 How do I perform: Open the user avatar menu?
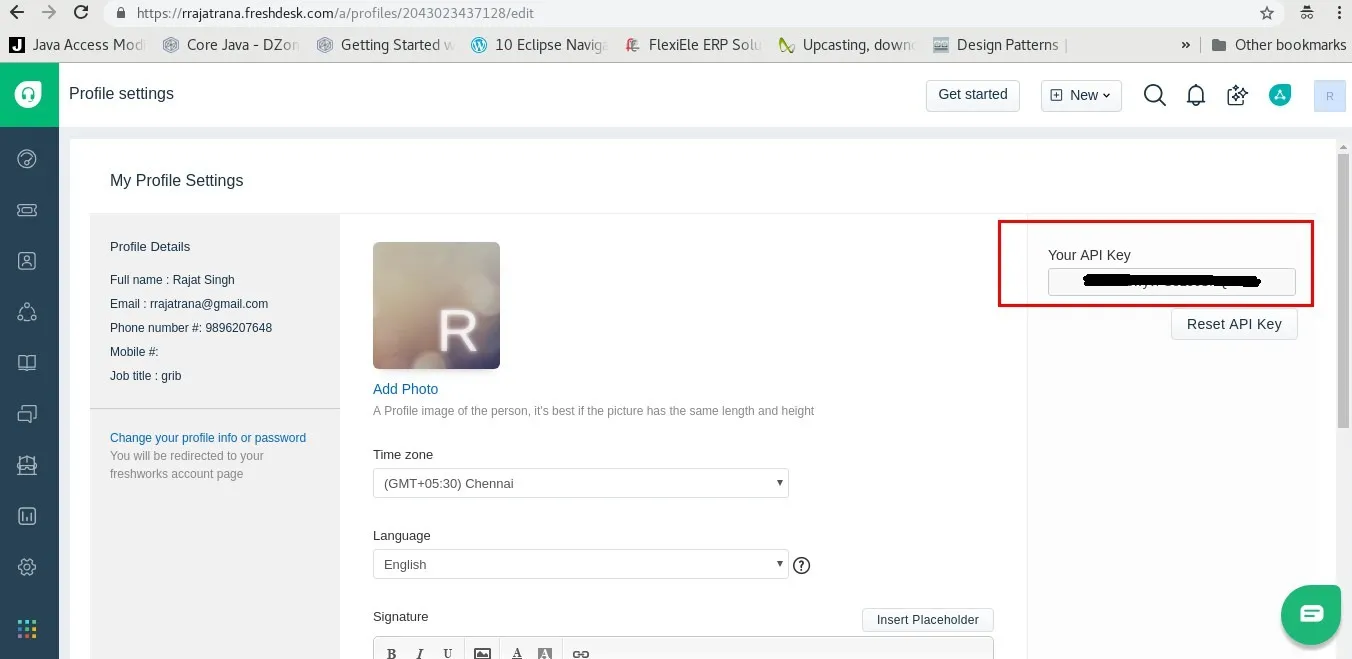[x=1329, y=96]
